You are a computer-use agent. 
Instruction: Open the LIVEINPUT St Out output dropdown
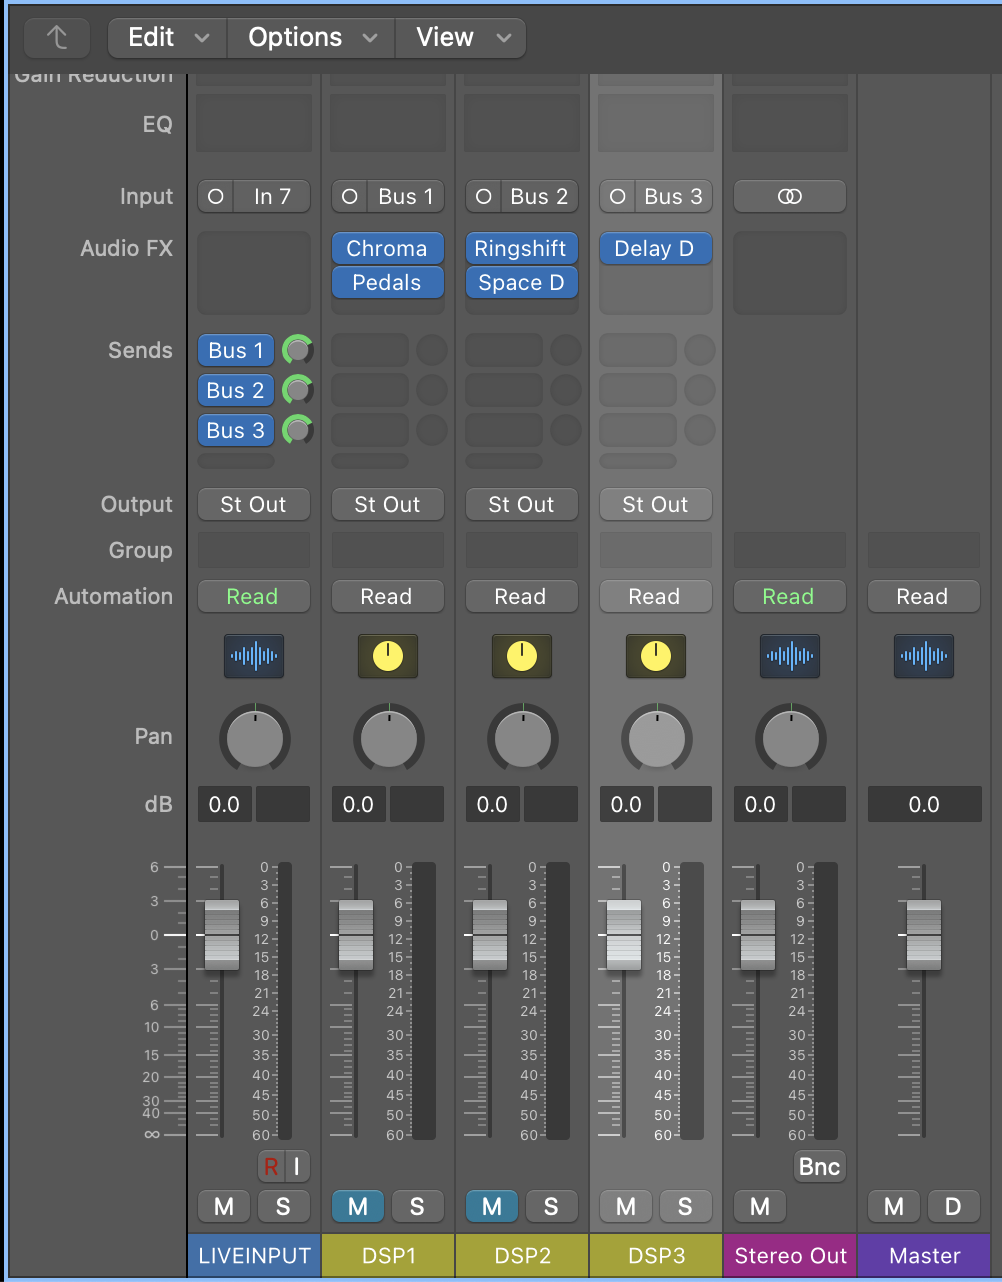(254, 505)
